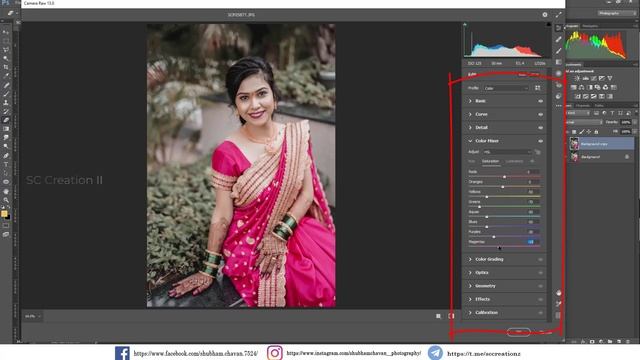
Task: Select Photoshop Move tool
Action: (6, 32)
